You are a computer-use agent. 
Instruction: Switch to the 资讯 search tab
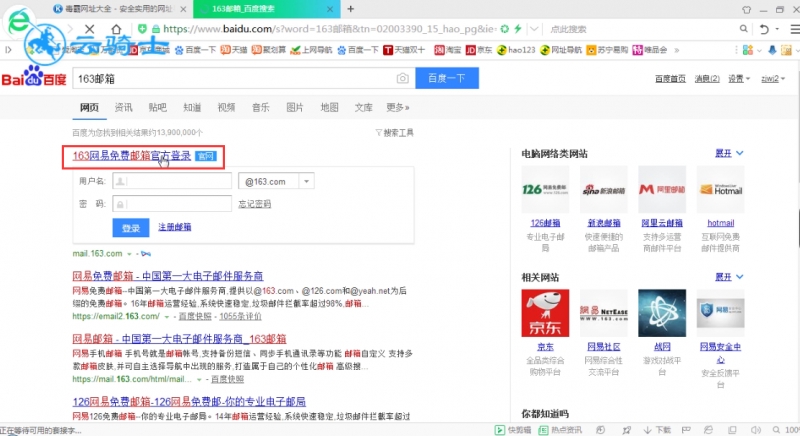click(123, 107)
